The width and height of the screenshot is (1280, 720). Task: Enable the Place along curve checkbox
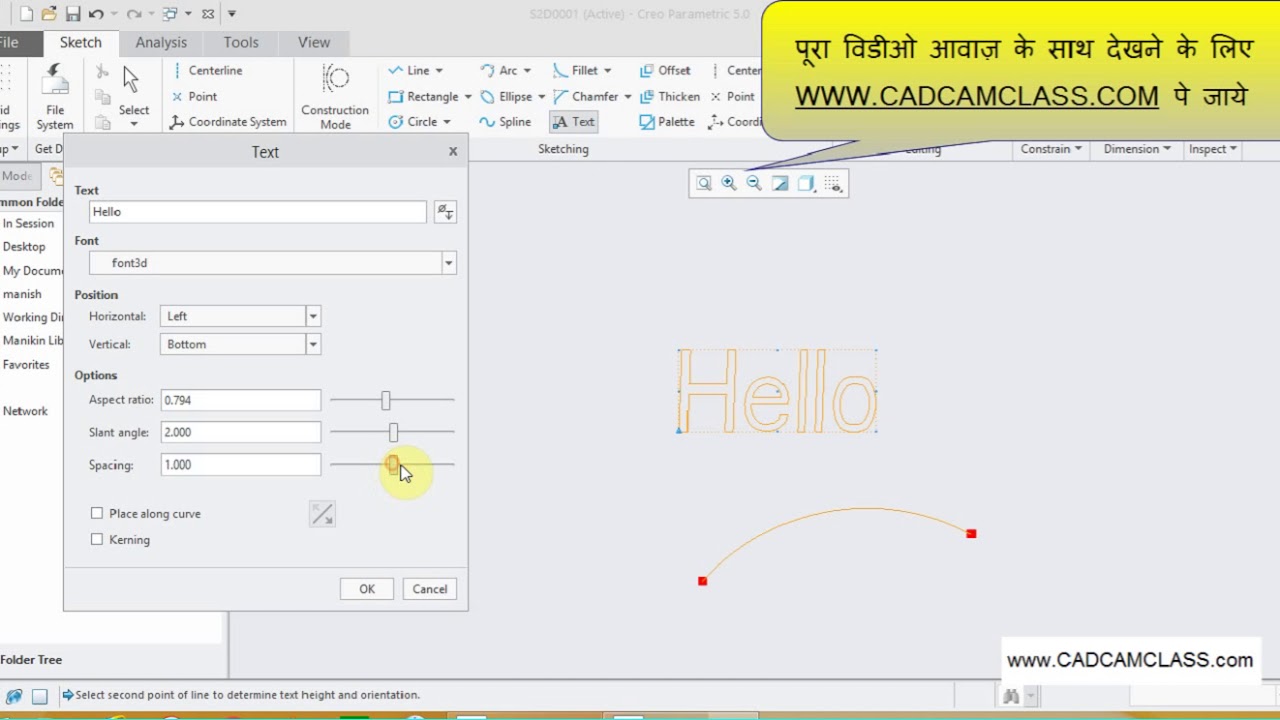tap(97, 514)
